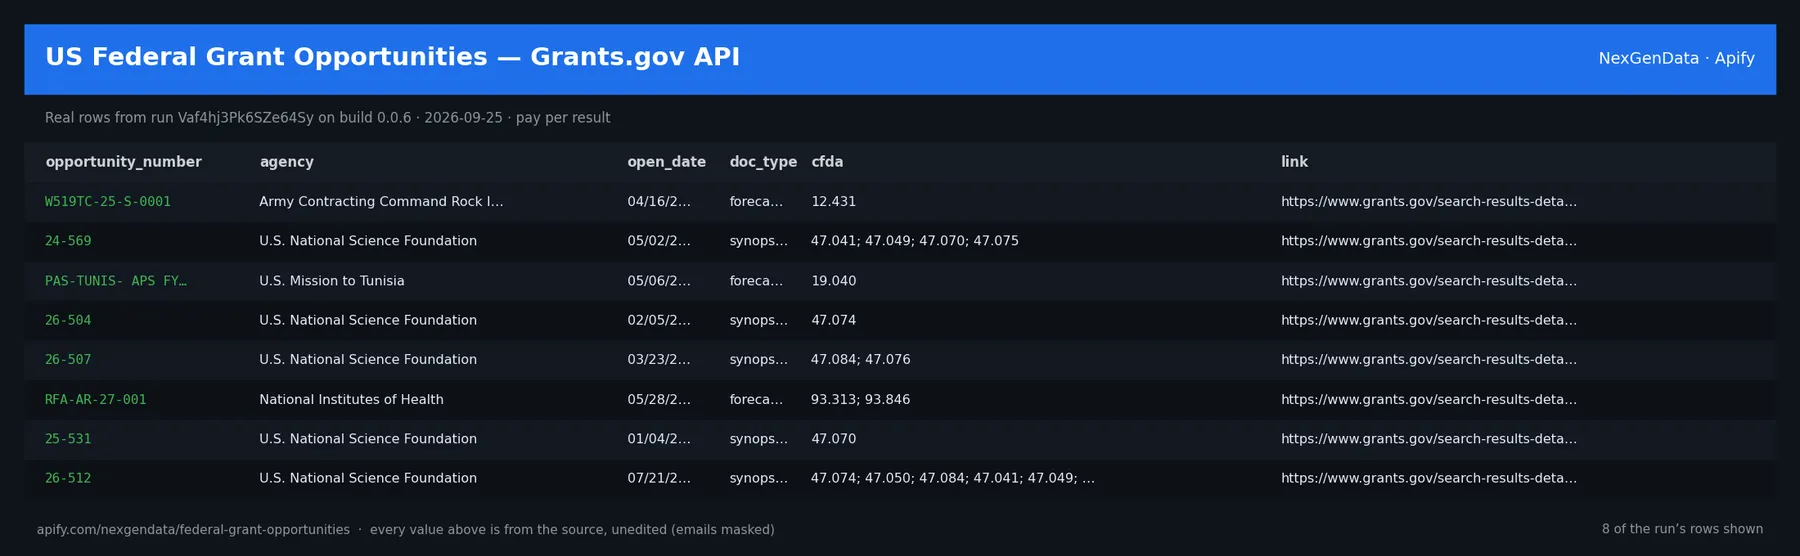Select the NSF agency cell in row 26-512
Image resolution: width=1800 pixels, height=556 pixels.
(x=368, y=479)
